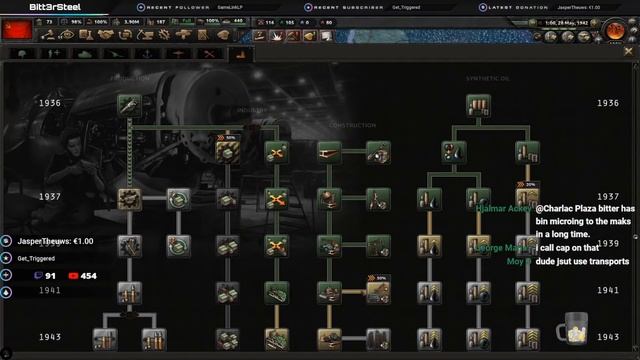Select 1937 green circular-arrows production technology
640x360 pixels.
click(x=178, y=199)
